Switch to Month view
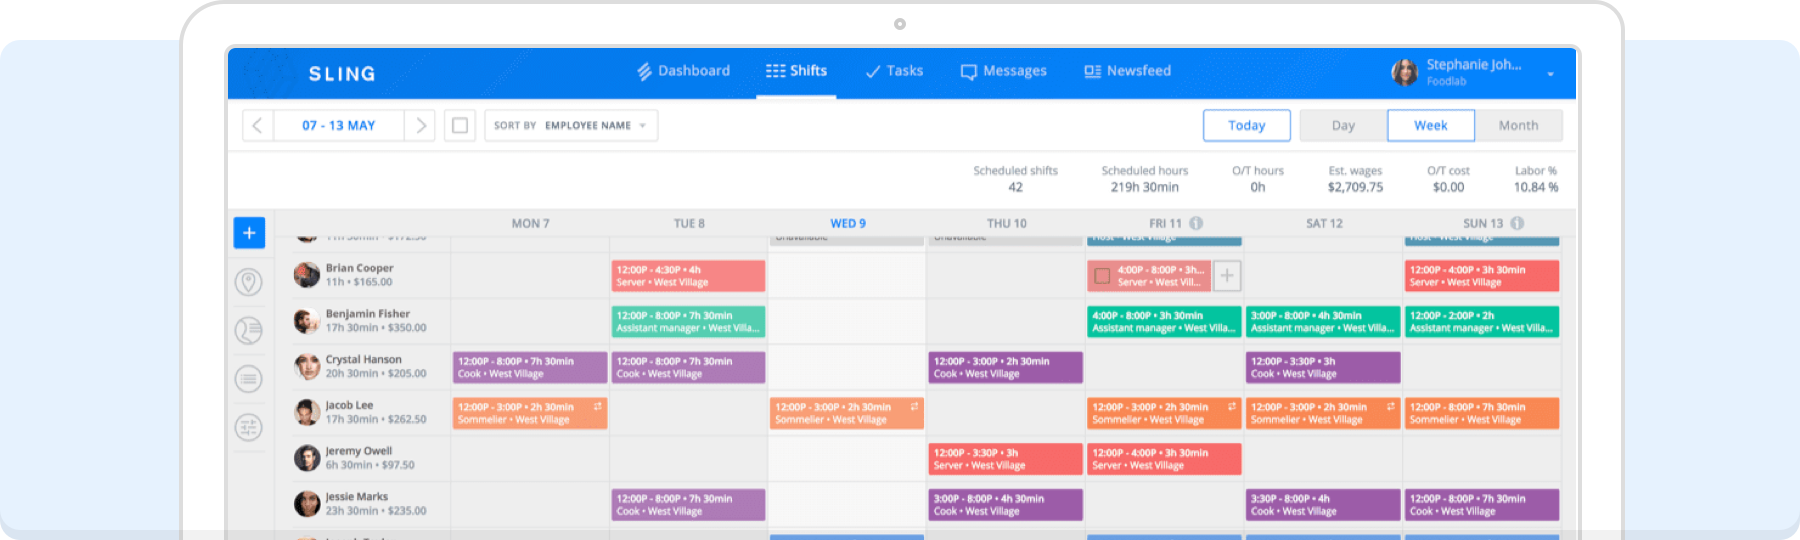1800x540 pixels. point(1517,126)
